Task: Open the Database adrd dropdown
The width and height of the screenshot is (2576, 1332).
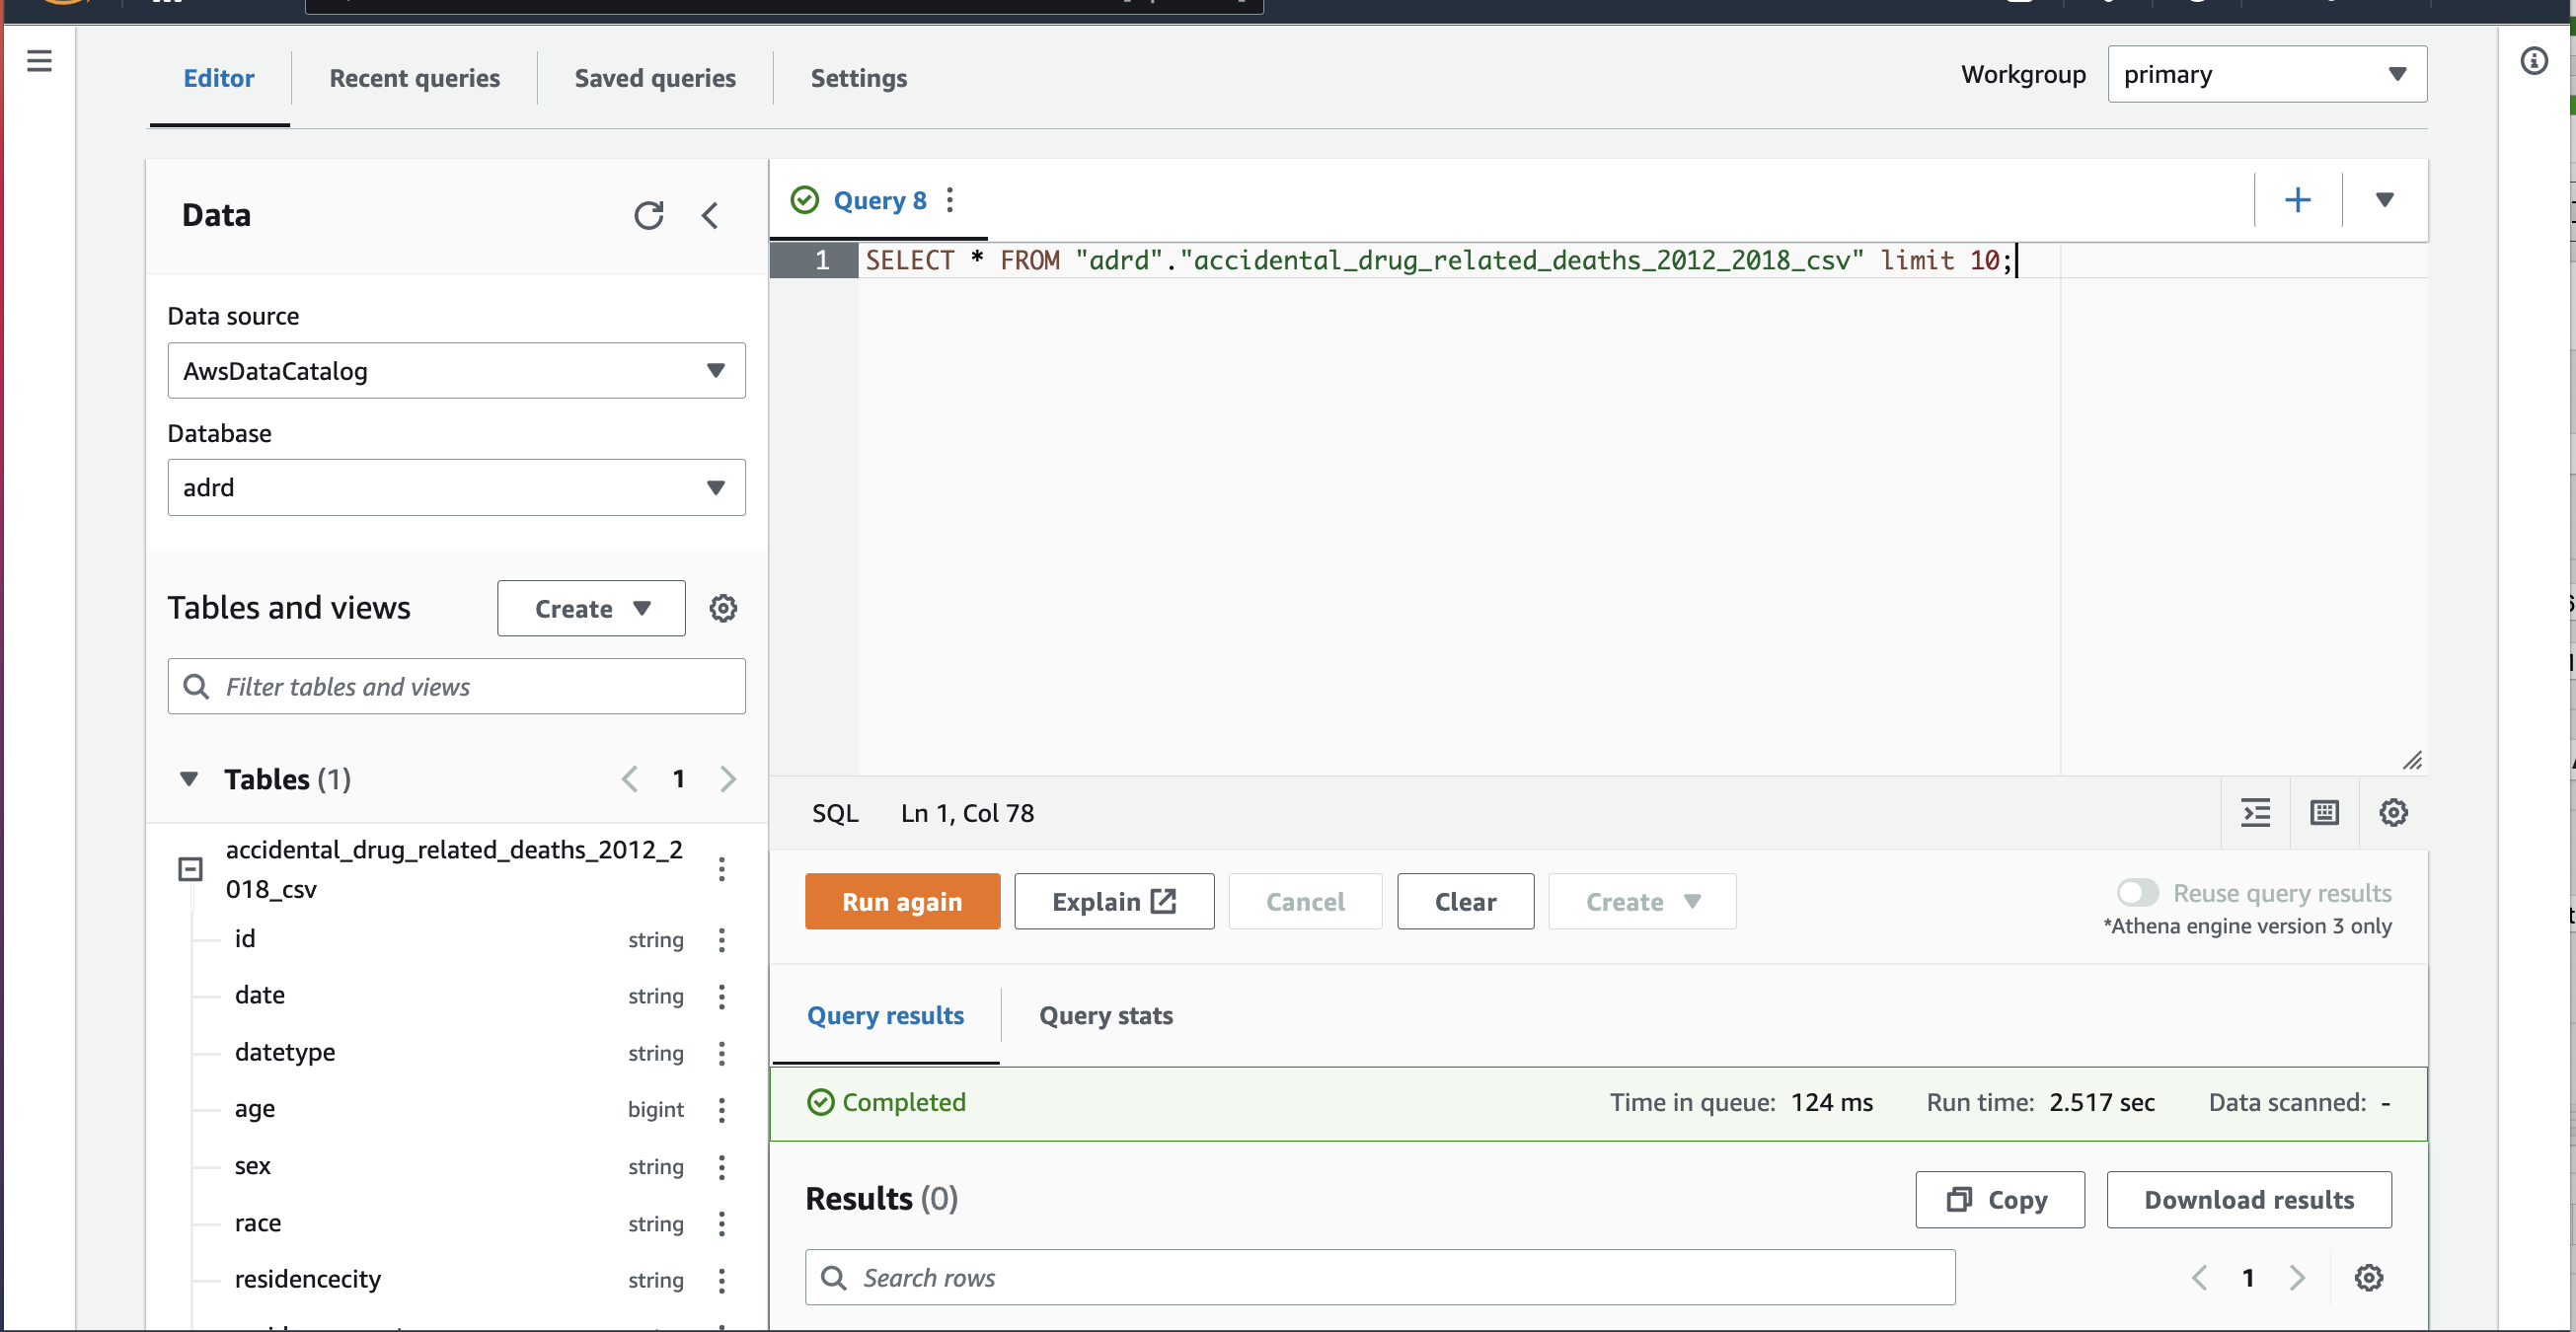Action: [456, 487]
